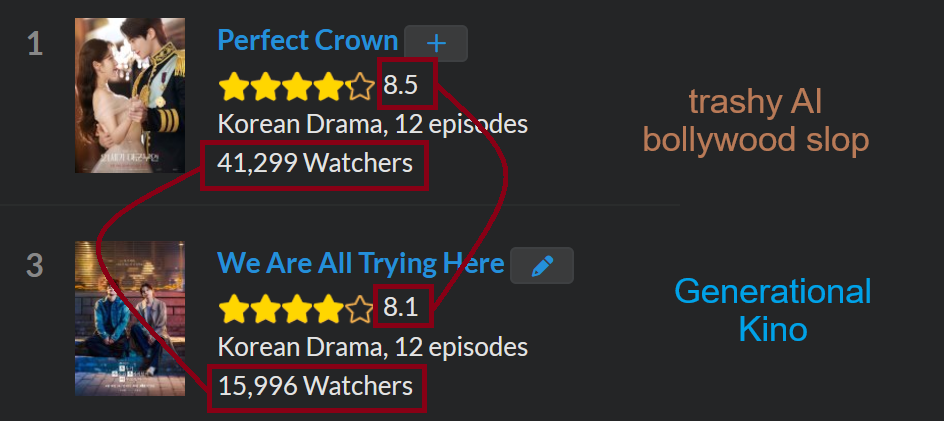
Task: Click the third star in Perfect Crown rating
Action: pyautogui.click(x=297, y=87)
